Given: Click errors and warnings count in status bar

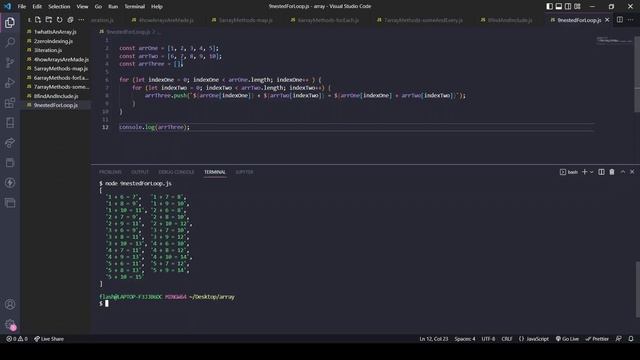Looking at the screenshot, I should (17, 339).
